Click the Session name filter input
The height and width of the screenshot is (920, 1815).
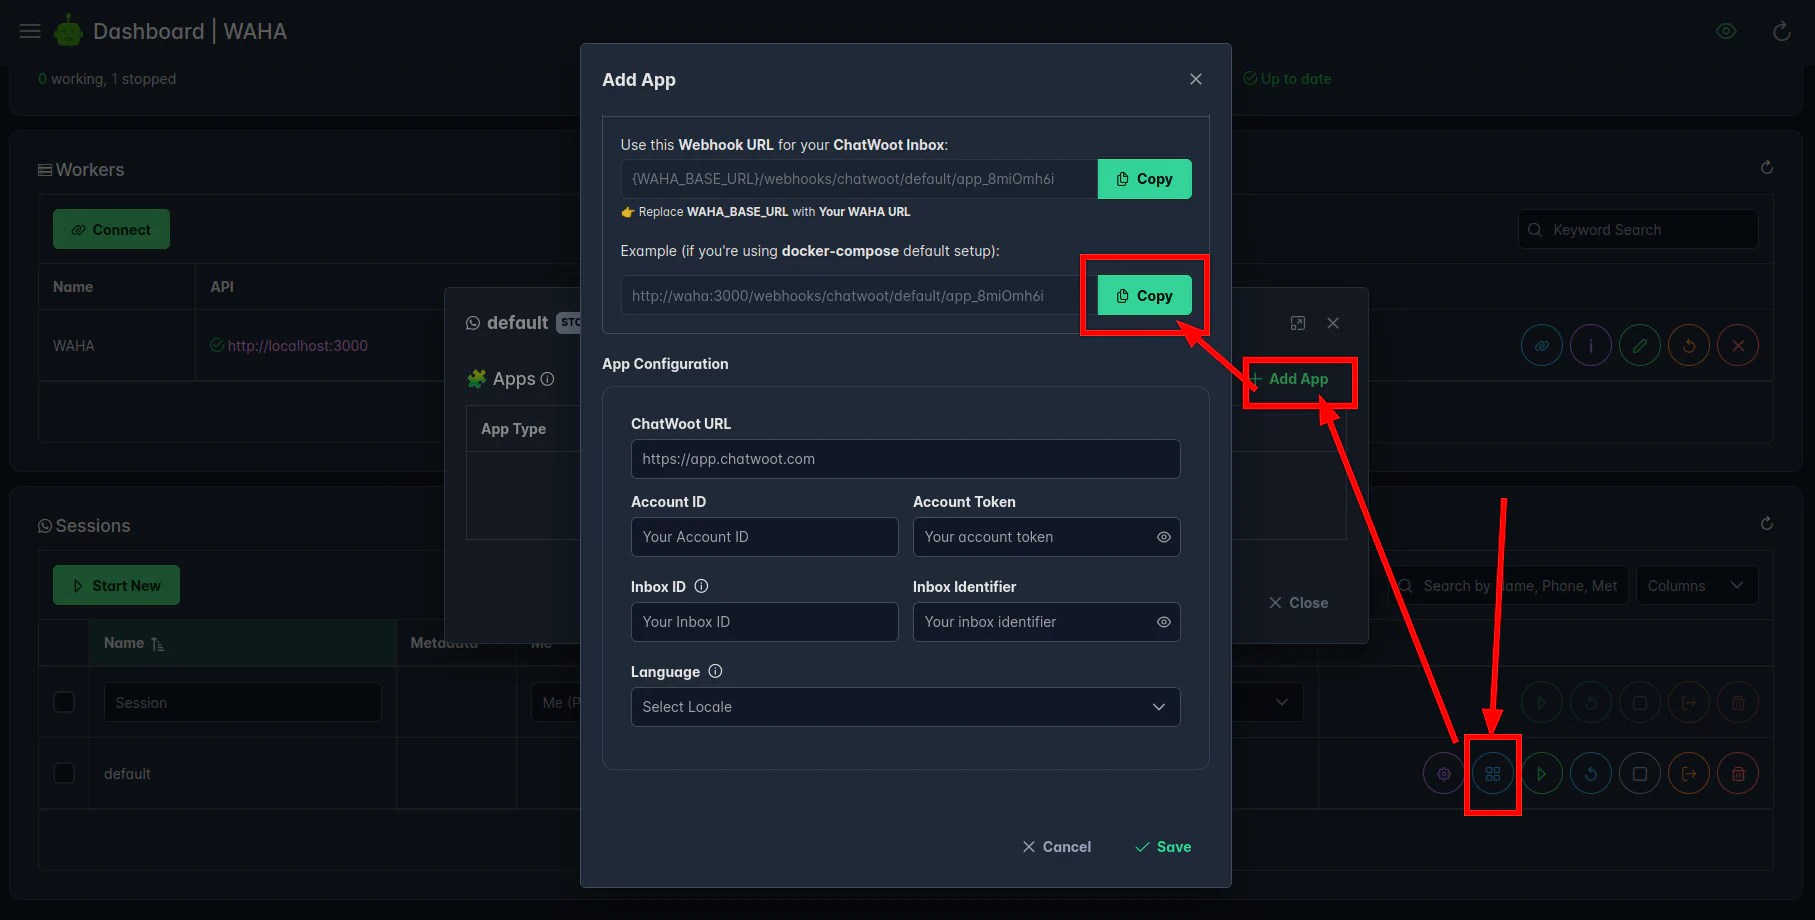coord(242,703)
